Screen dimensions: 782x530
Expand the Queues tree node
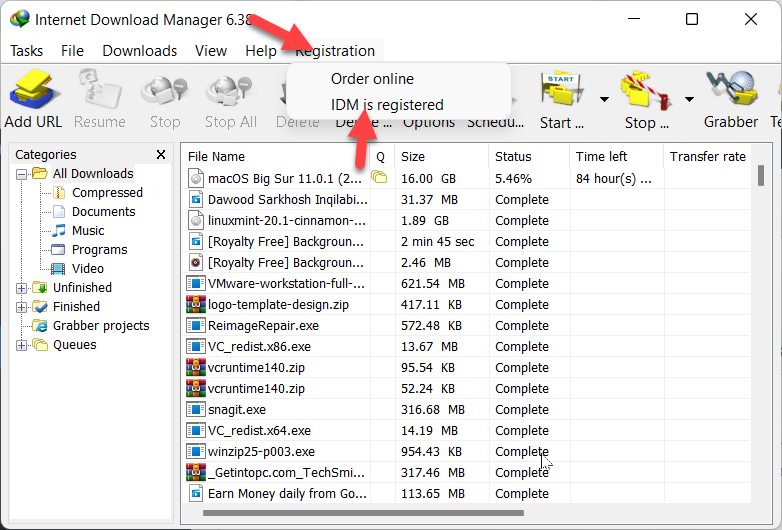click(22, 345)
